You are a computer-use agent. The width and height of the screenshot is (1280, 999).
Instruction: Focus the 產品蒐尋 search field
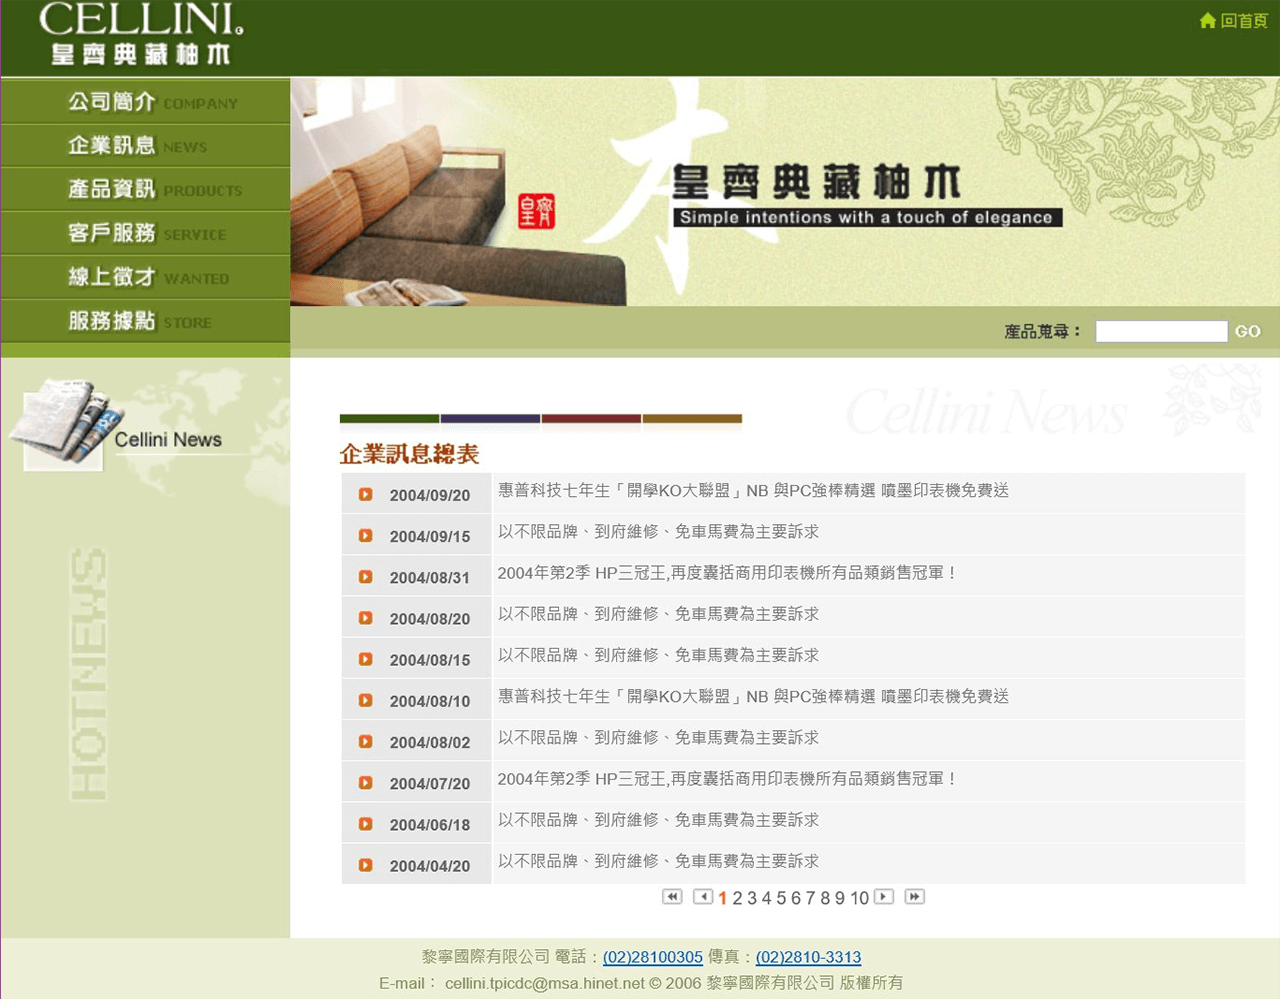[1161, 331]
